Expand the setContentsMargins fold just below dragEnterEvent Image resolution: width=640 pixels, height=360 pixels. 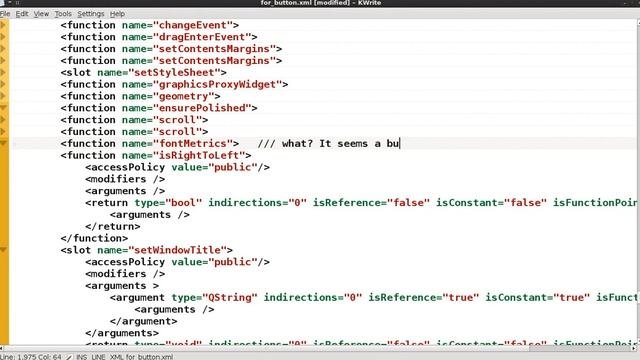click(3, 49)
